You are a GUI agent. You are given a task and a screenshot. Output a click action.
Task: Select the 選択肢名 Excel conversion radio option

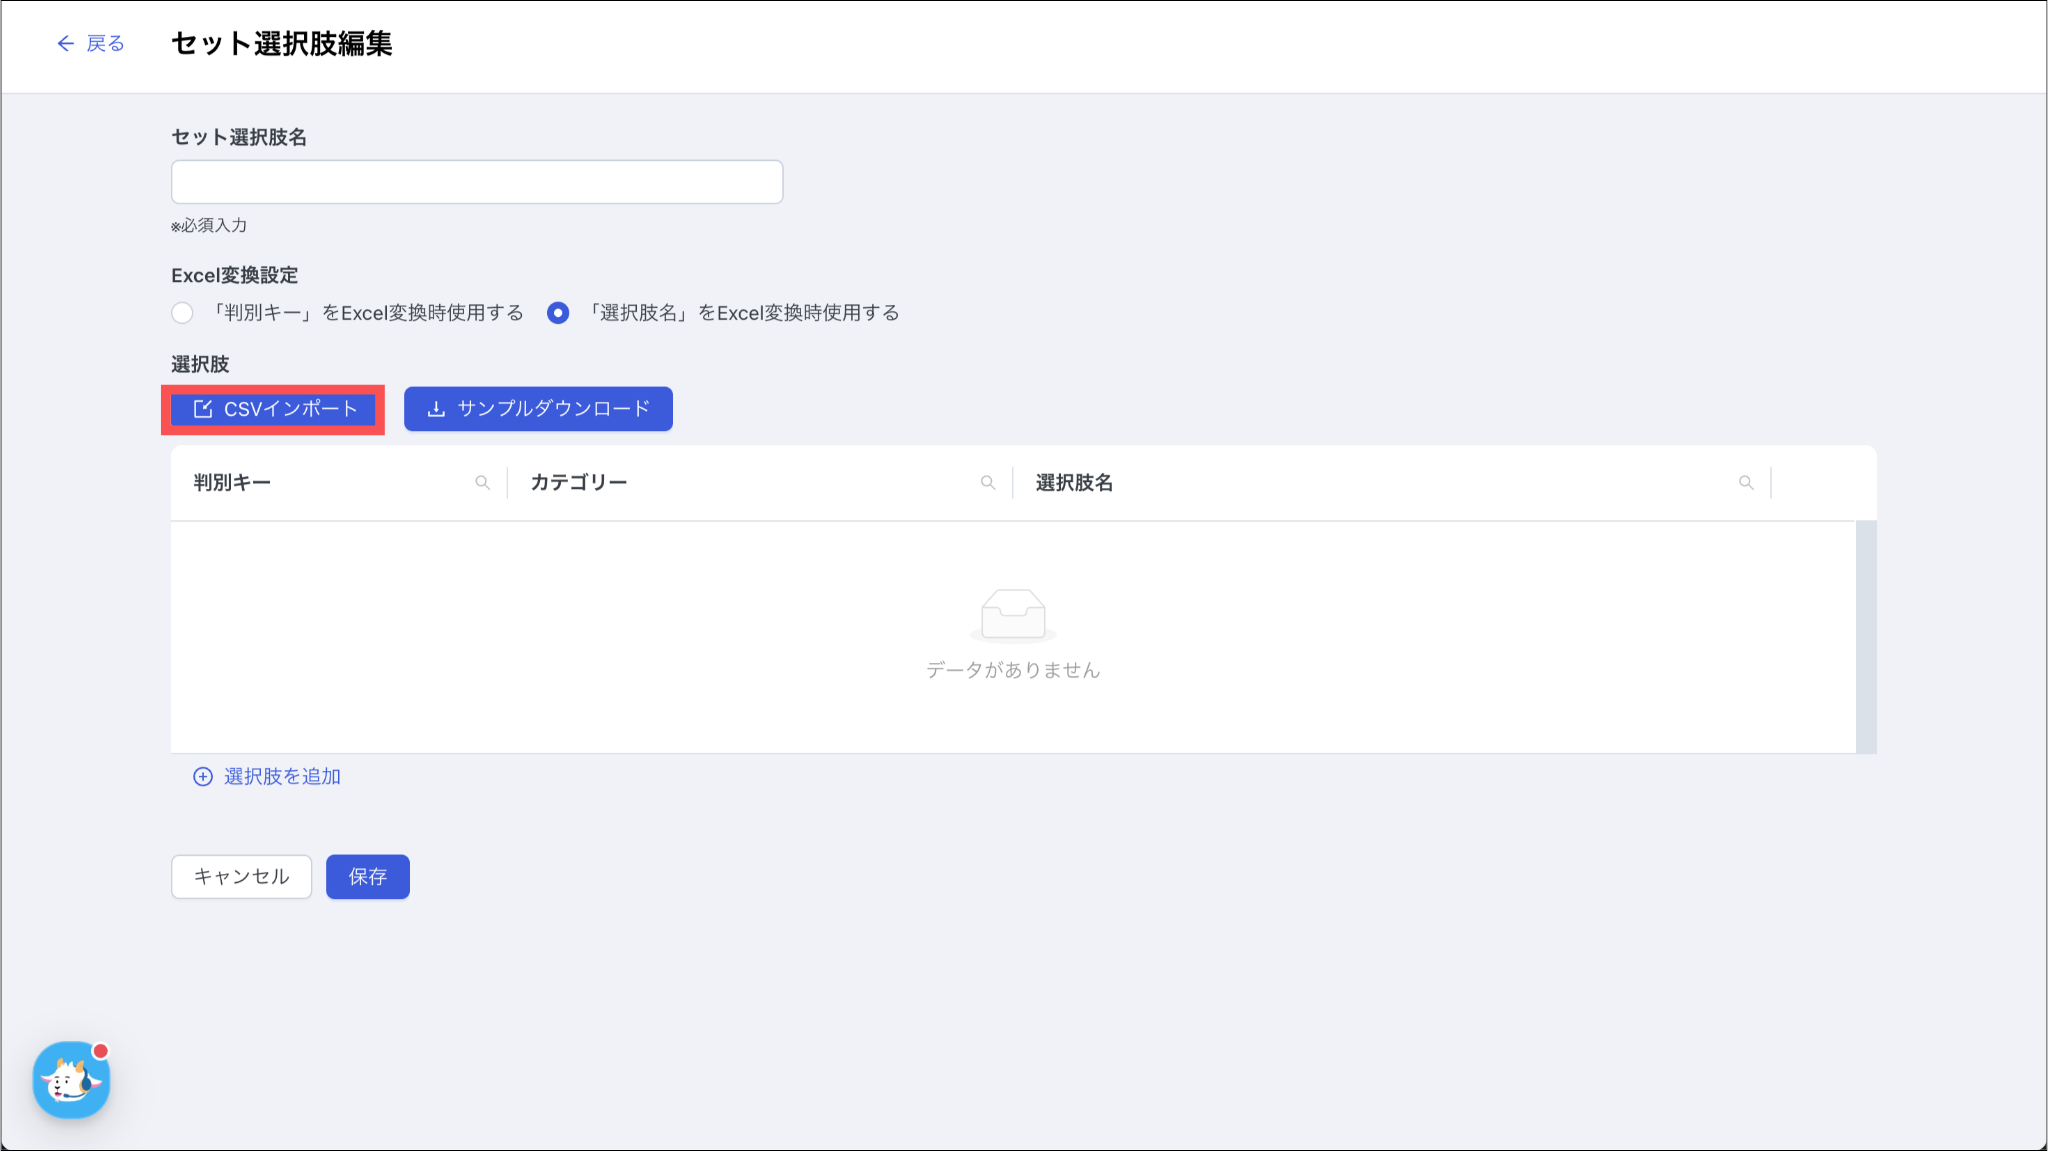[x=558, y=313]
